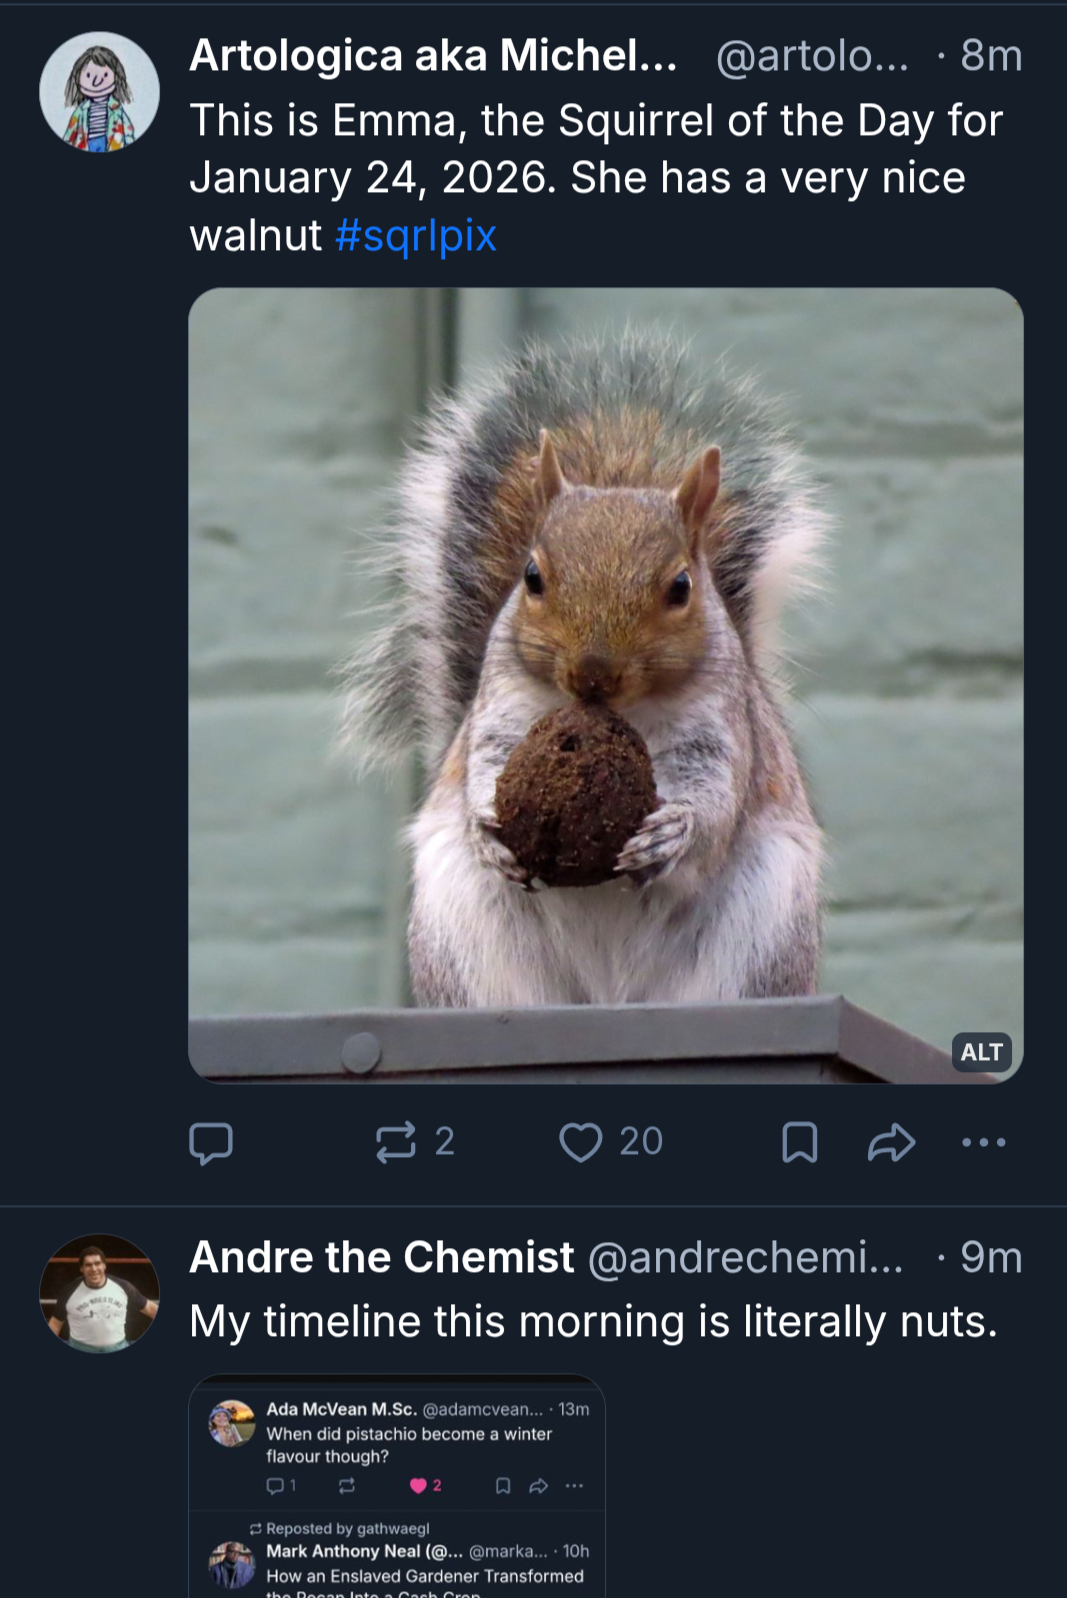Screen dimensions: 1067x1598
Task: Click the 8m timestamp on squirrel post
Action: [991, 57]
